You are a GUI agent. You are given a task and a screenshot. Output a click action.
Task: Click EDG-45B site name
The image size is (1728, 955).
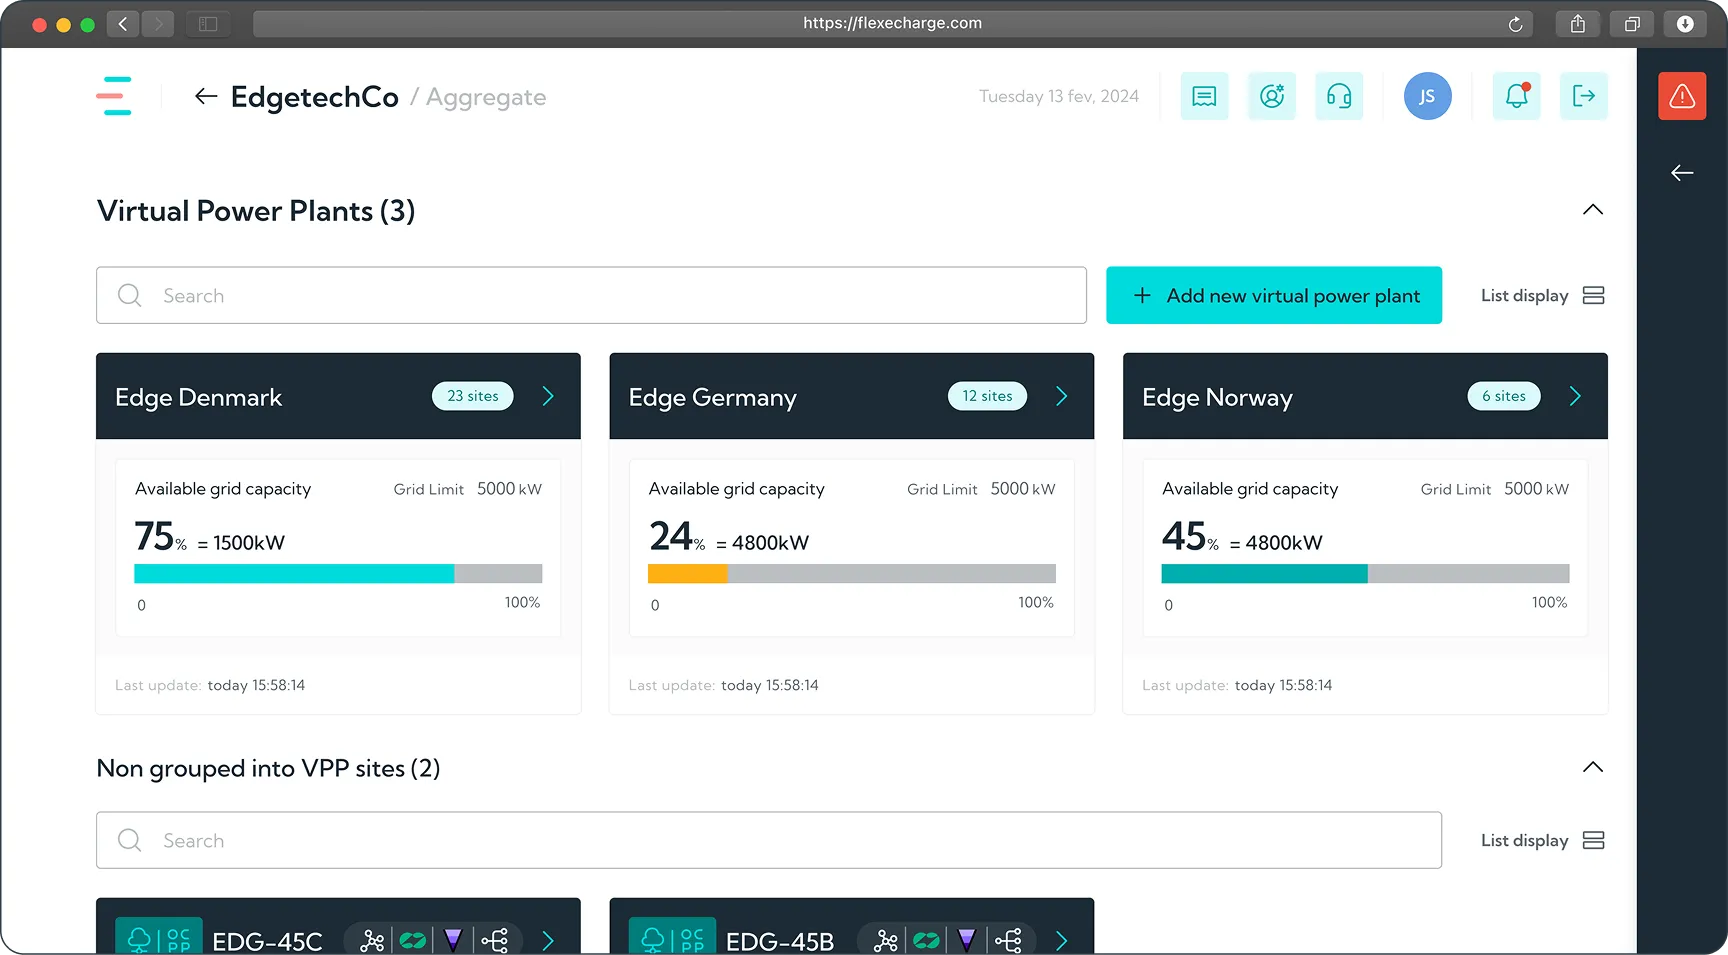pyautogui.click(x=780, y=942)
